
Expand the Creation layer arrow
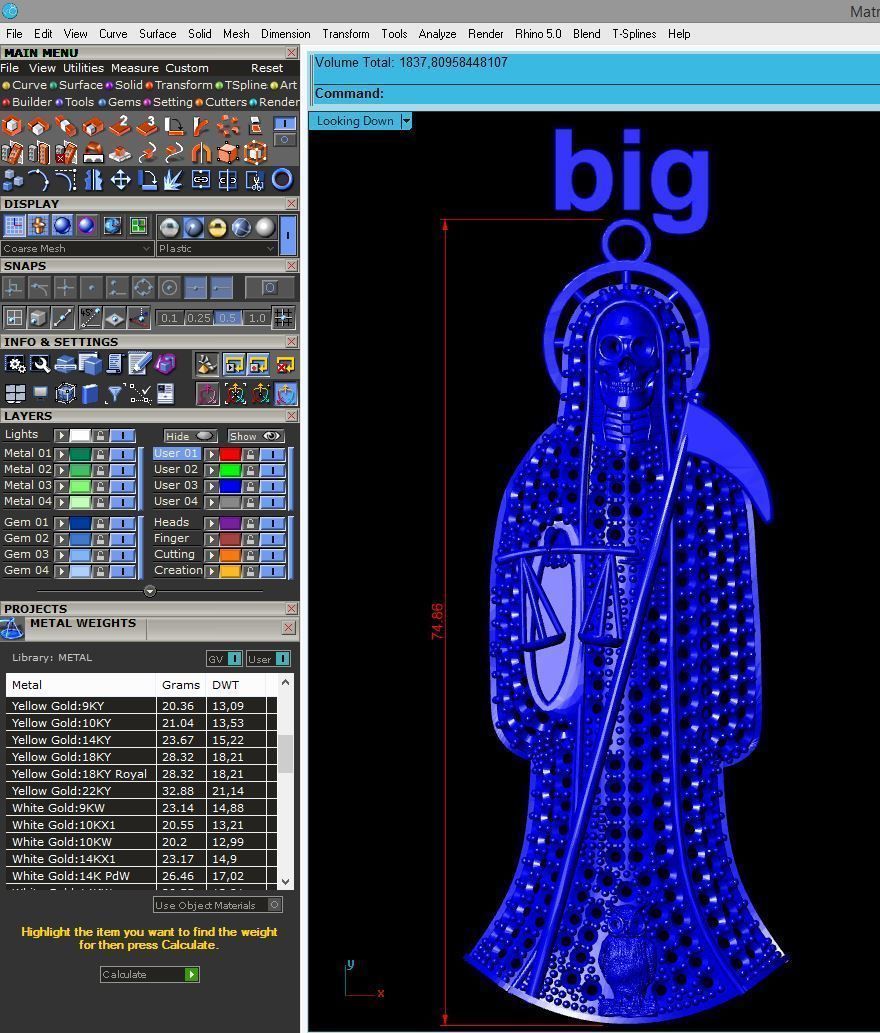point(211,571)
